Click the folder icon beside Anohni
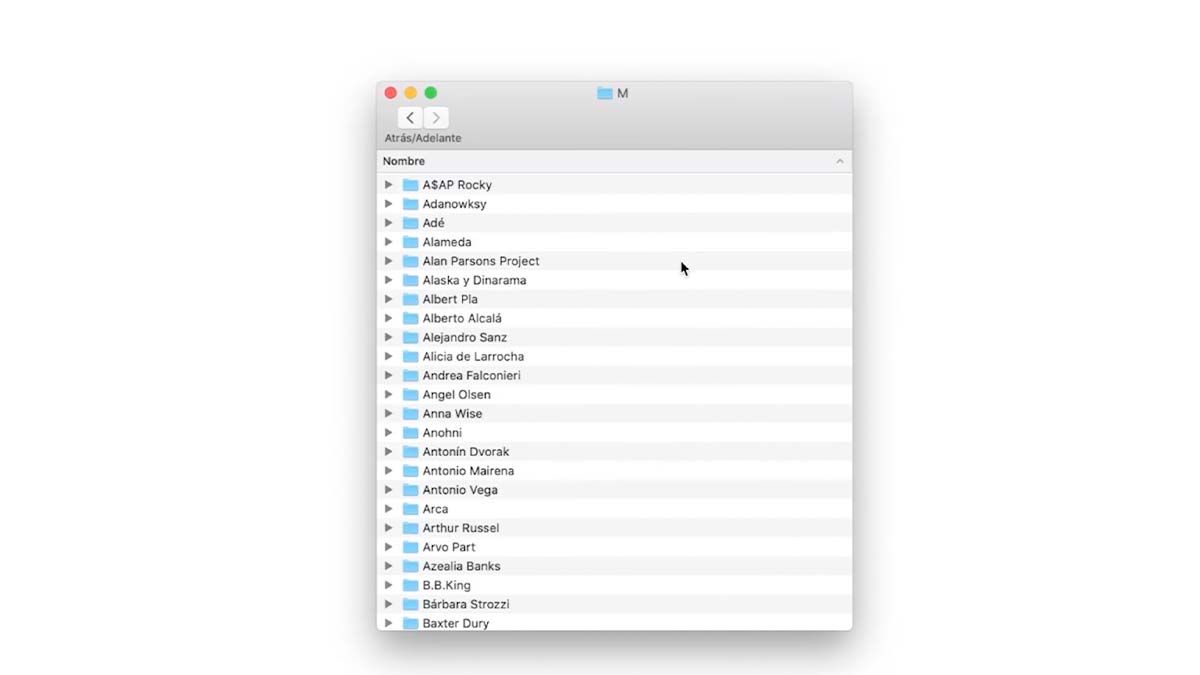1200x675 pixels. click(410, 433)
